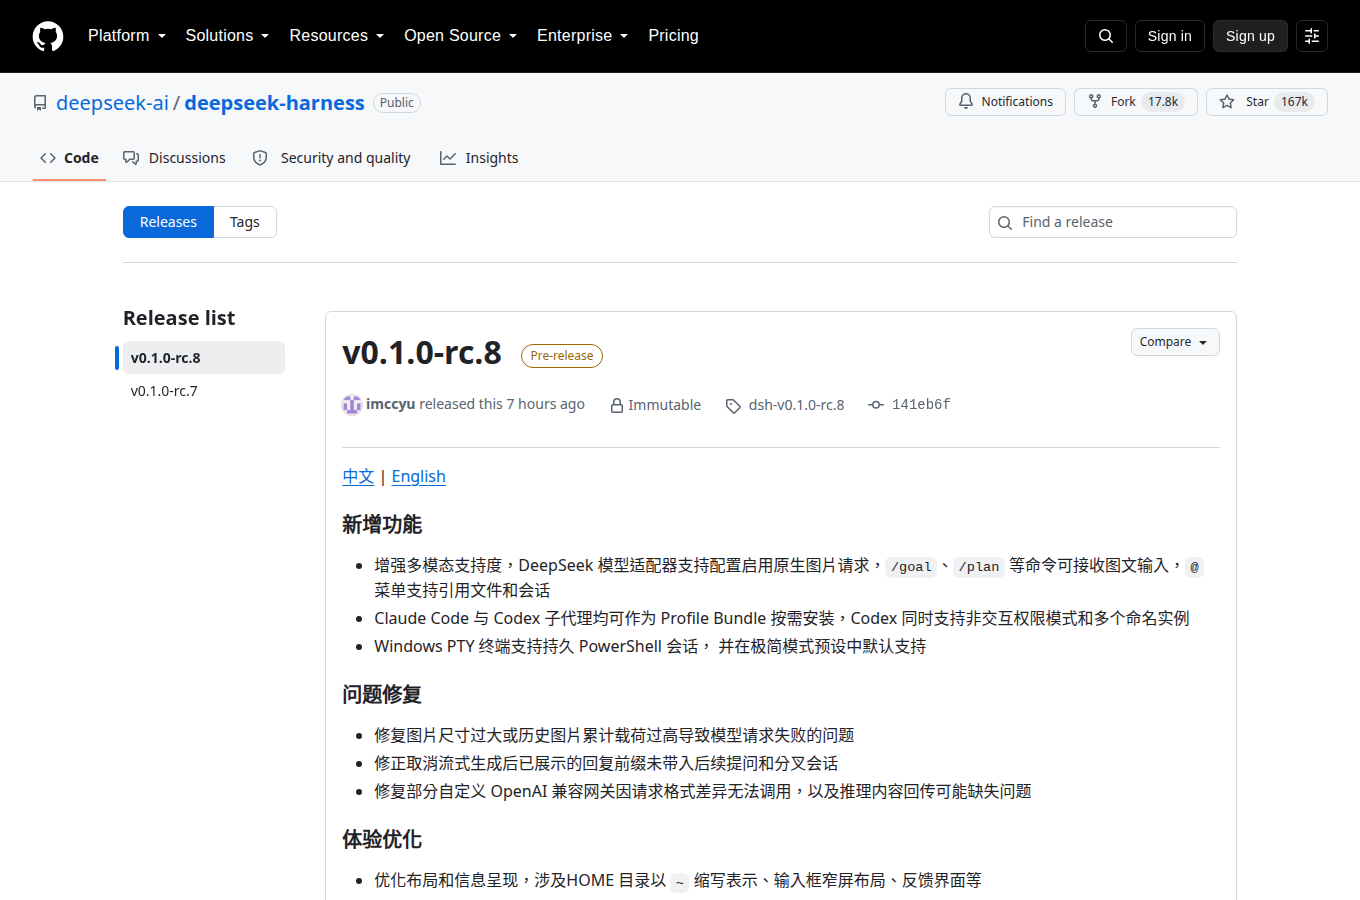The width and height of the screenshot is (1360, 900).
Task: Click the search magnifier icon in header
Action: (1106, 36)
